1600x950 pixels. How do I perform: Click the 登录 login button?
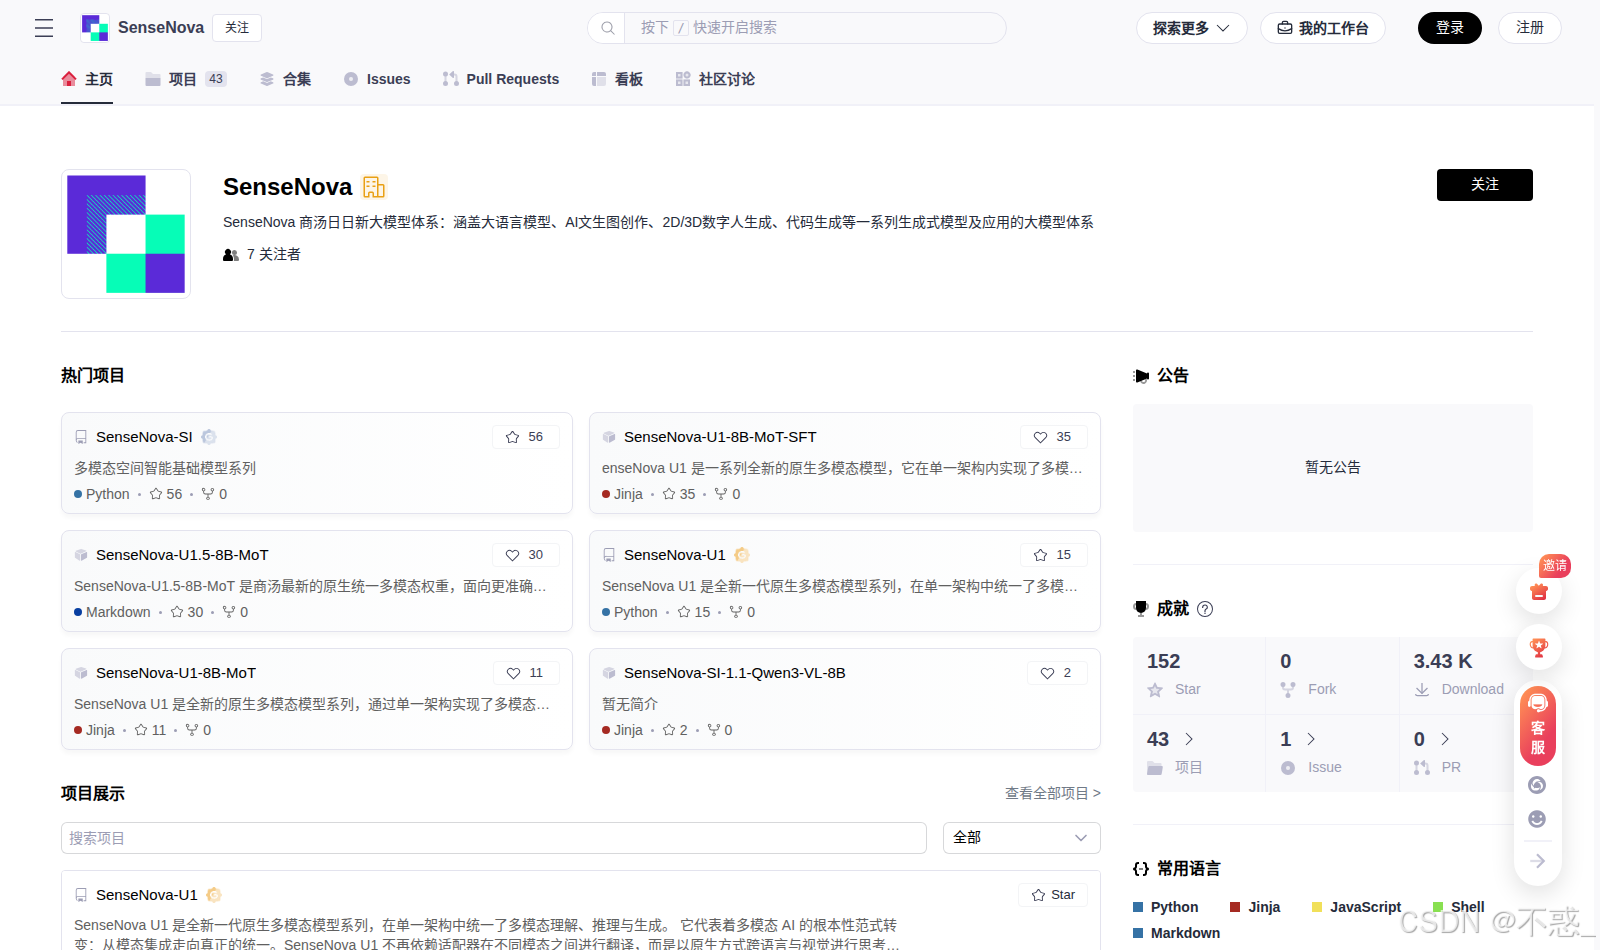(1449, 28)
